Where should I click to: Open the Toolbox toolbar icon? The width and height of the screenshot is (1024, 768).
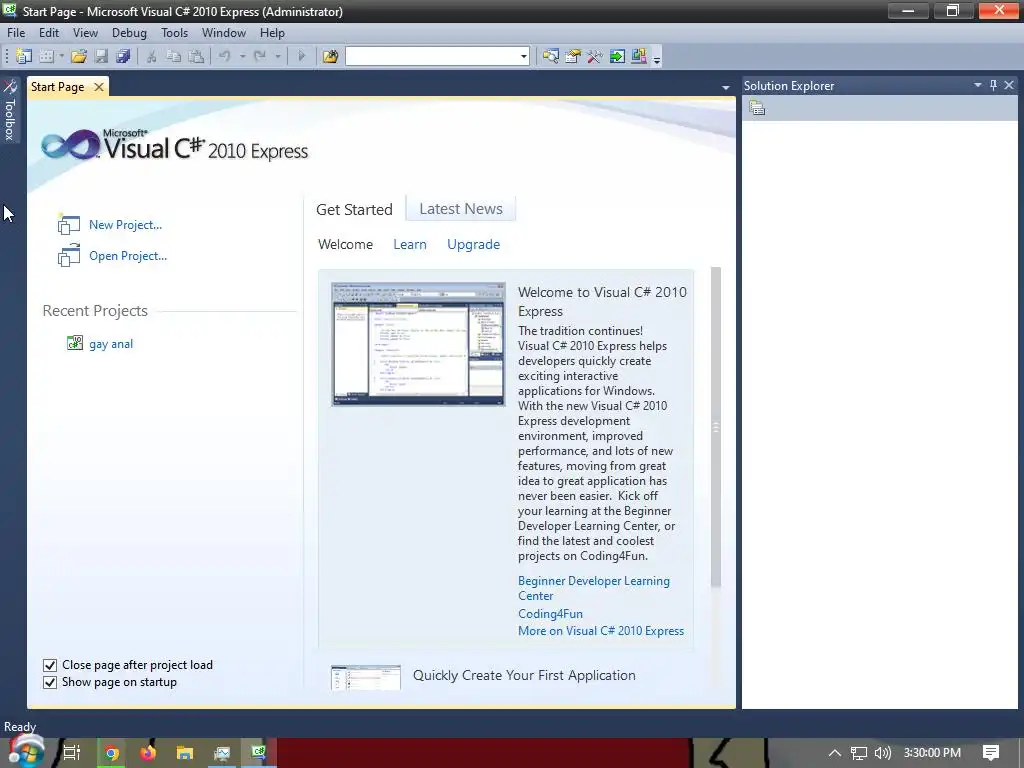tap(594, 57)
